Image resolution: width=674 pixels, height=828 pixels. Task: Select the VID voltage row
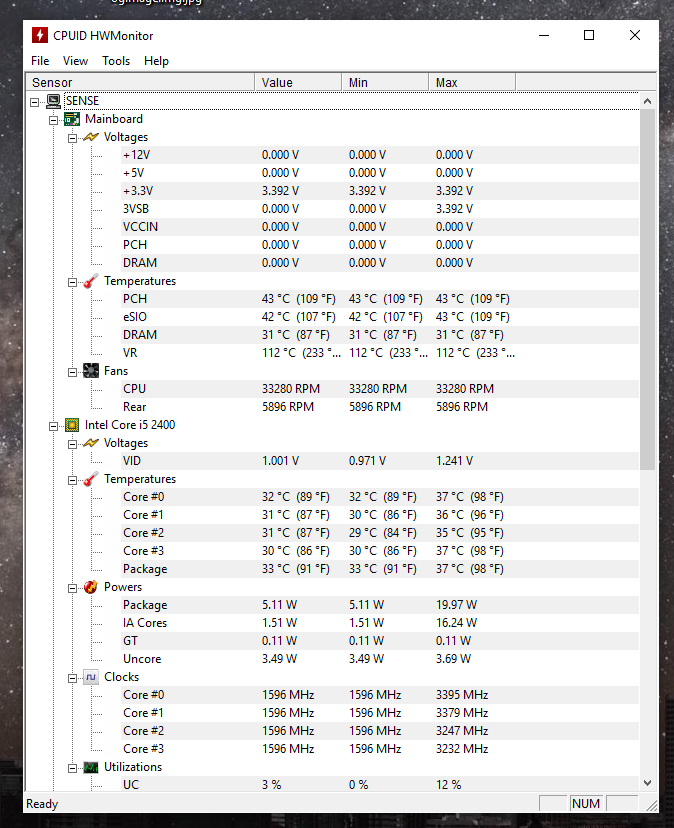(379, 461)
